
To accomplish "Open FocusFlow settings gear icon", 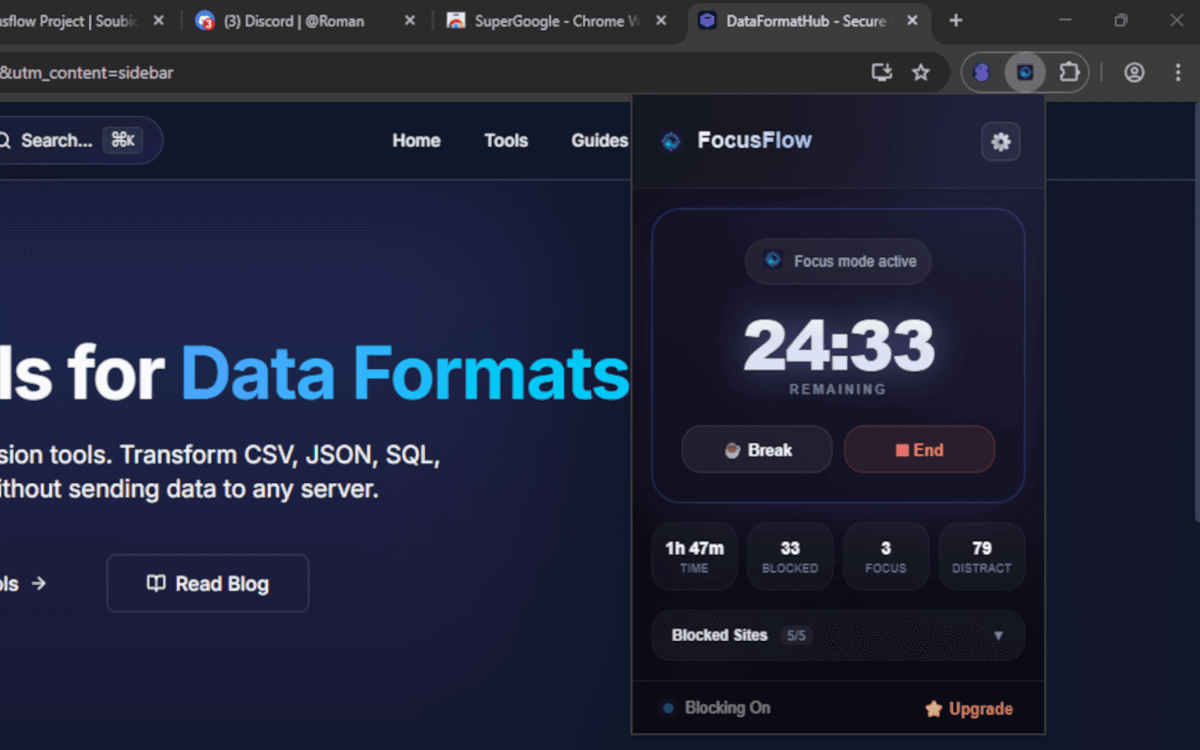I will point(1000,142).
